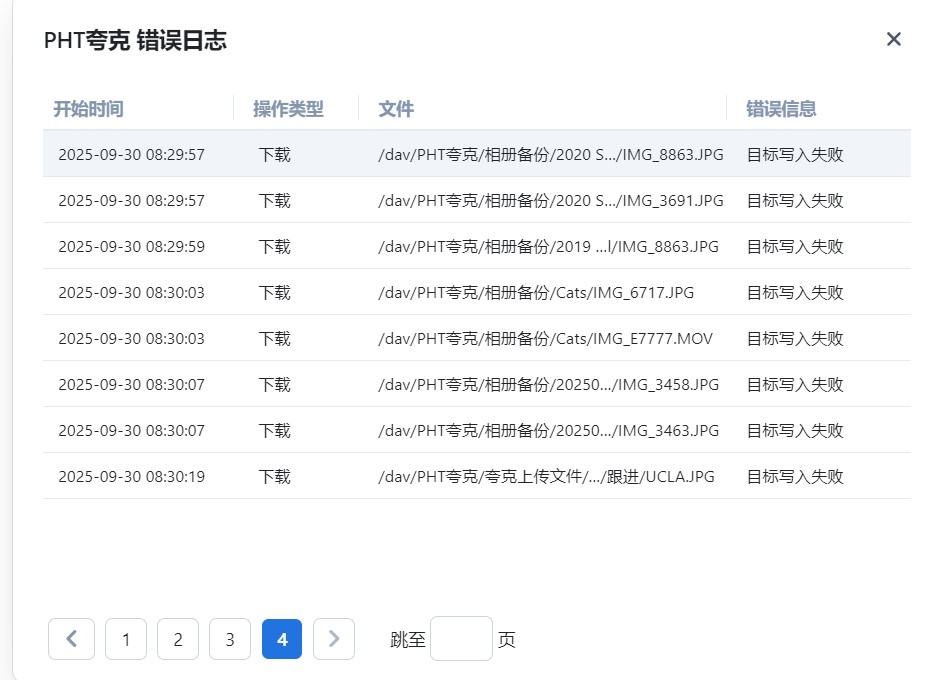Screen dimensions: 929x680
Task: Click the dialog title PHT夸克 错误日志
Action: tap(135, 40)
